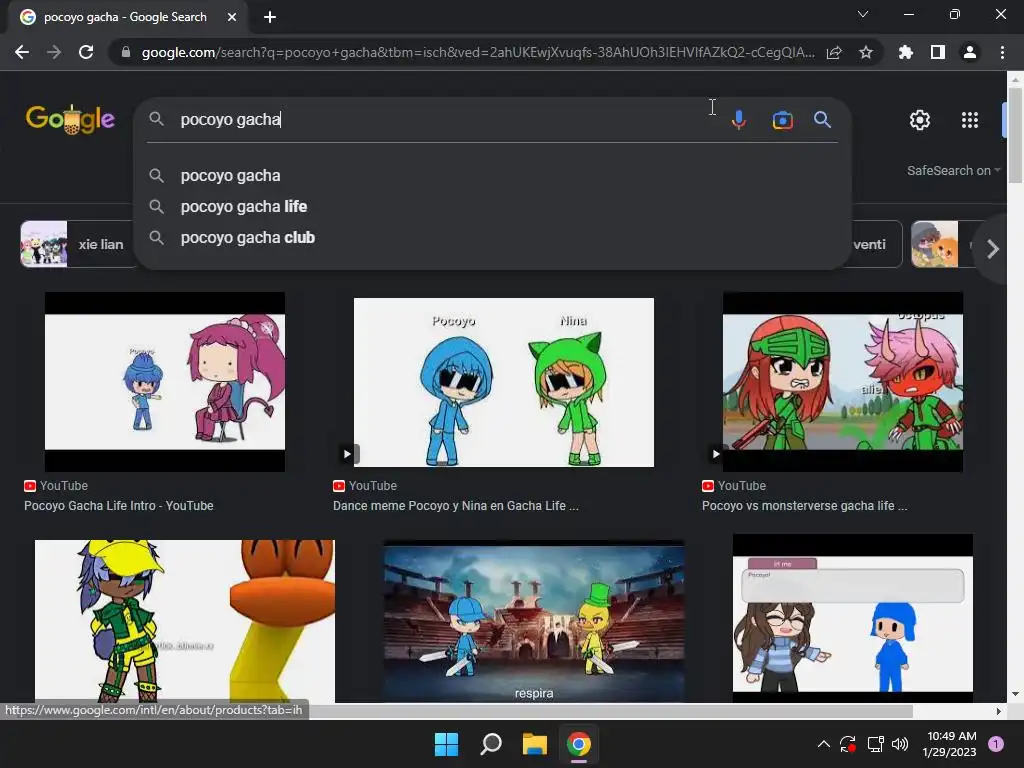Click the Chrome taskbar icon

pyautogui.click(x=579, y=744)
